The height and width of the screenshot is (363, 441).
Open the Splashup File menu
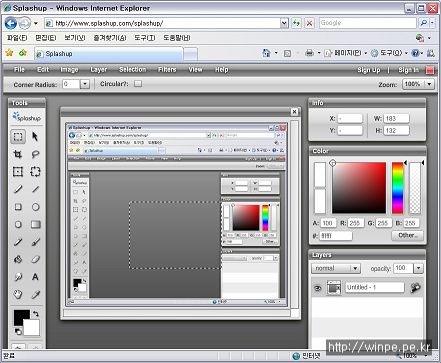click(x=19, y=70)
